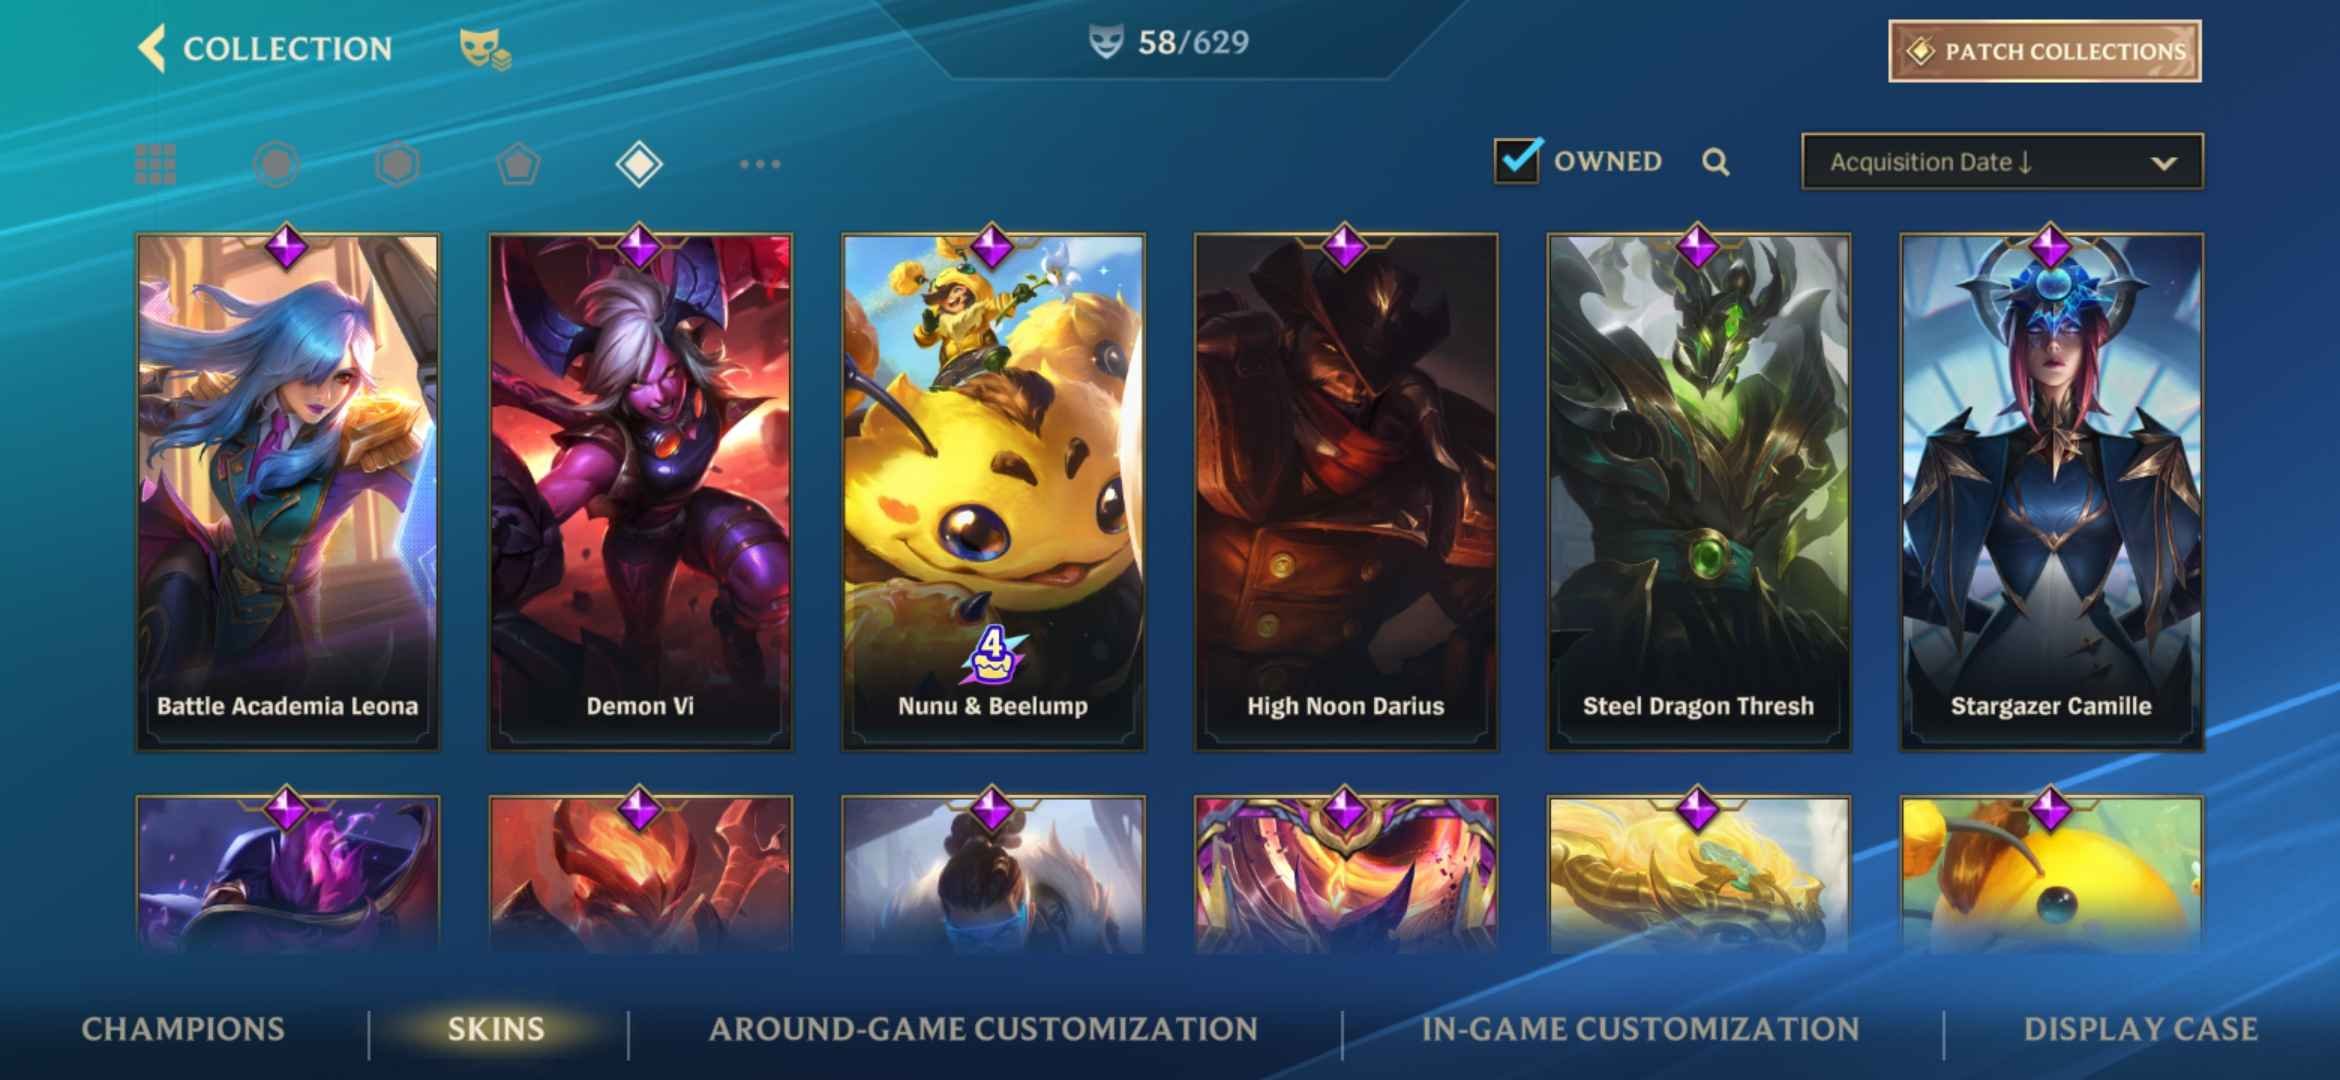
Task: Open skin search with magnifier icon
Action: click(1716, 162)
